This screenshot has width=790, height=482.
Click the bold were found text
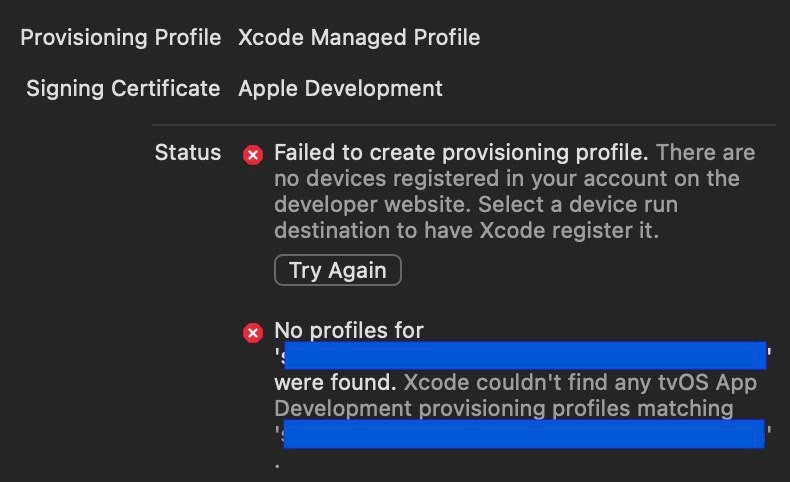(335, 383)
